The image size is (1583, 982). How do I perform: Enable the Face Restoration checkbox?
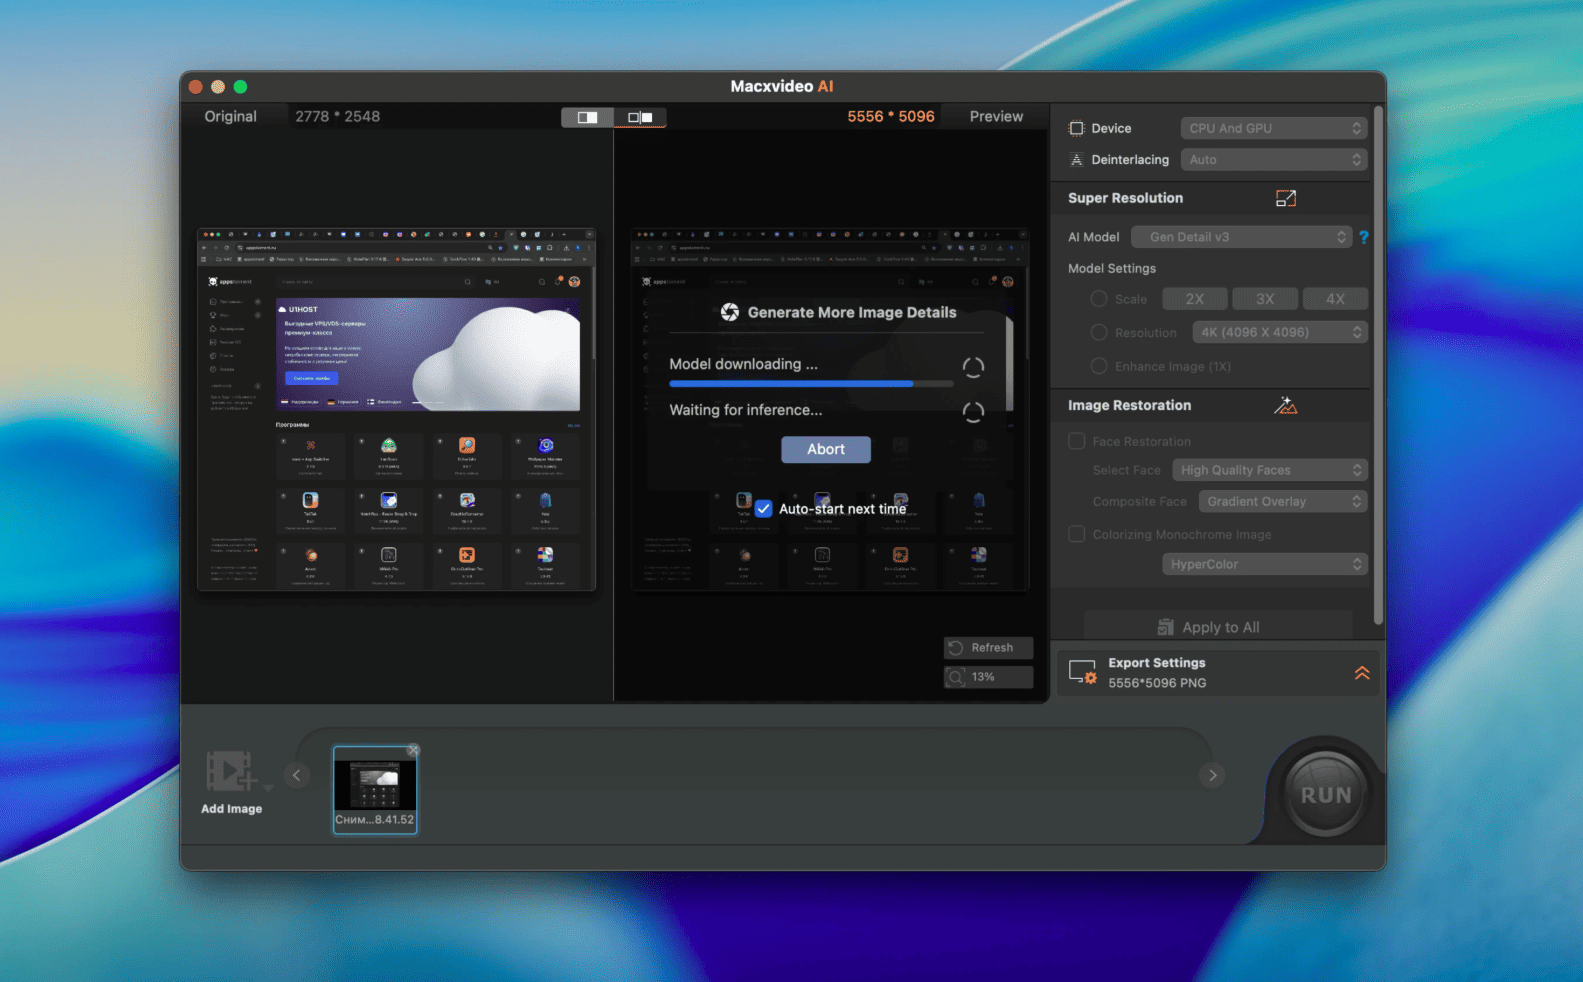coord(1077,441)
